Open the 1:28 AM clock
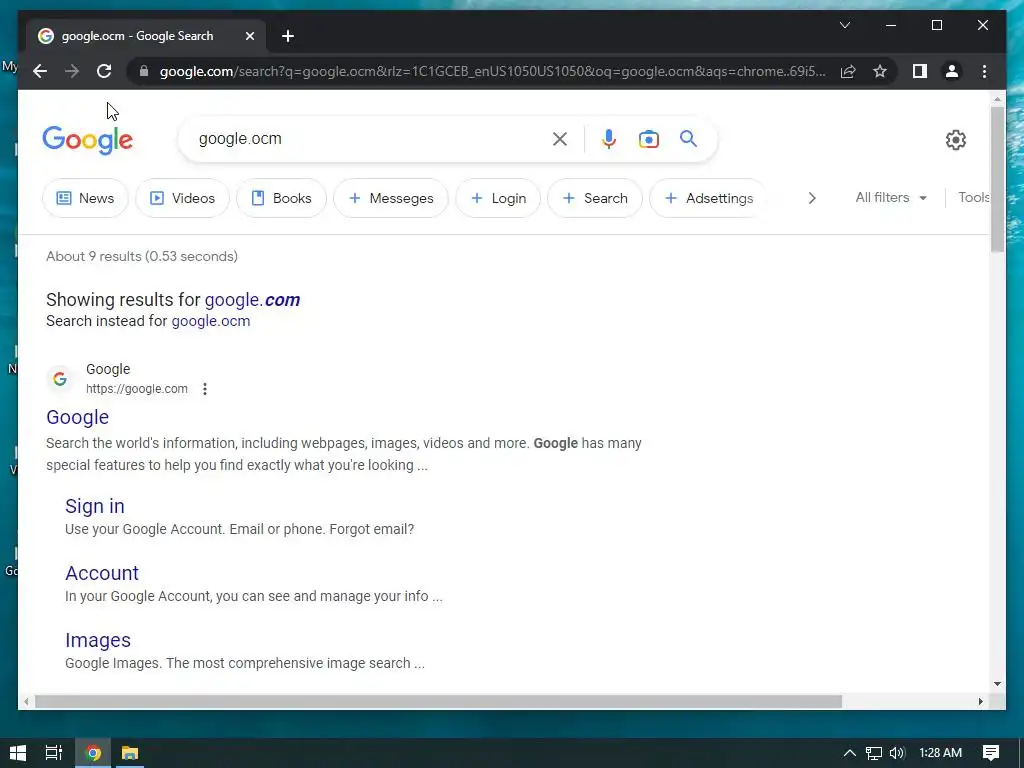1024x768 pixels. click(940, 753)
